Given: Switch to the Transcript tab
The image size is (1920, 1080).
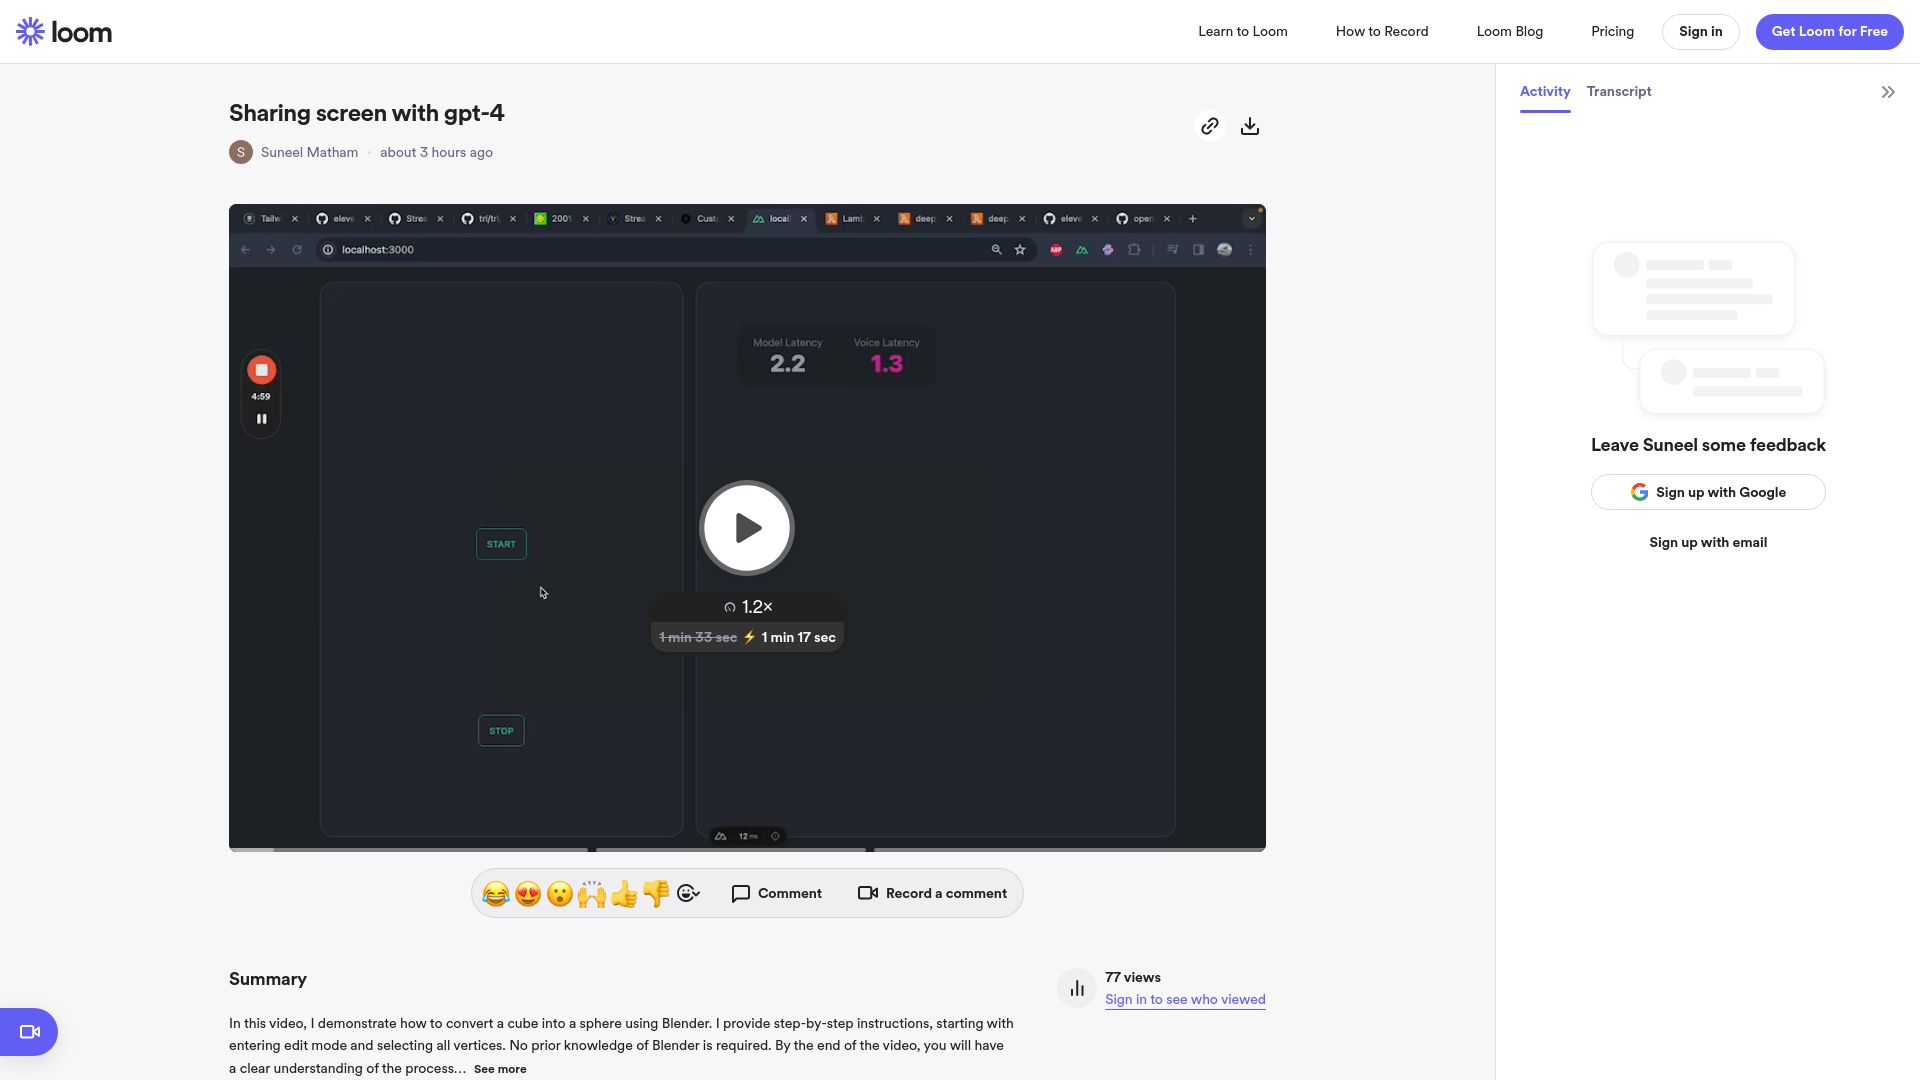Looking at the screenshot, I should coord(1619,92).
